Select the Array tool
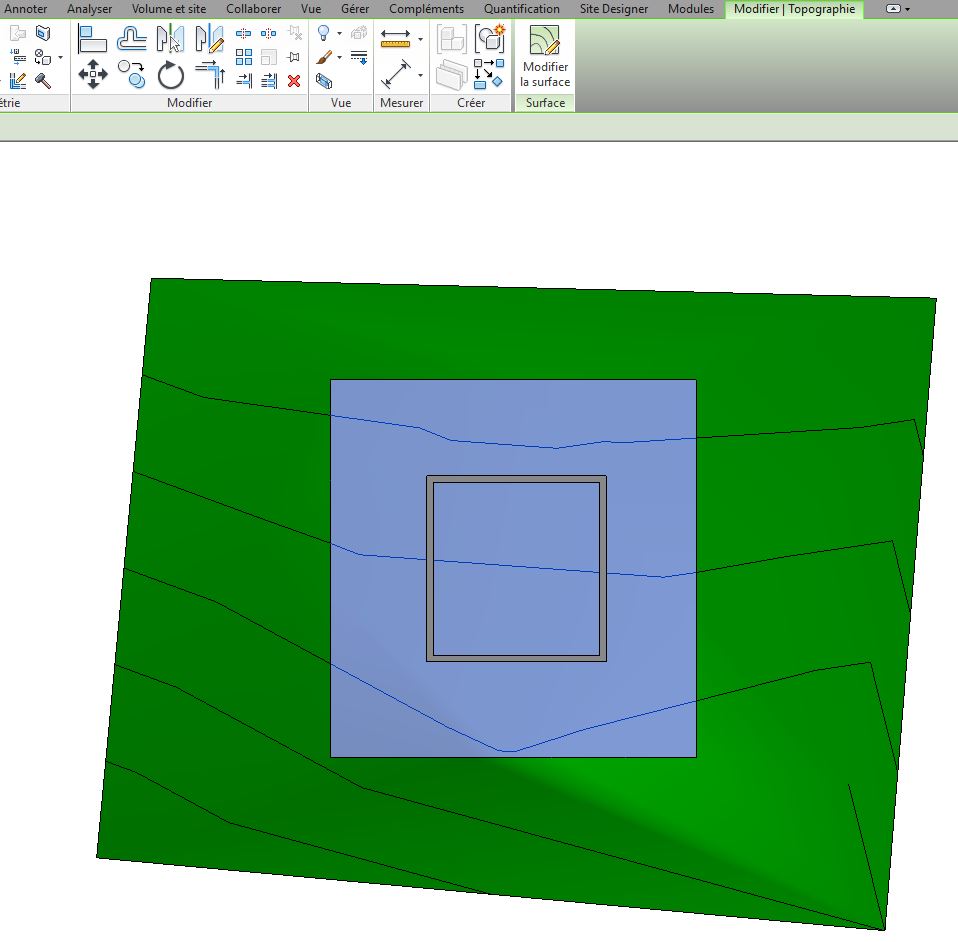Viewport: 958px width, 942px height. (244, 57)
